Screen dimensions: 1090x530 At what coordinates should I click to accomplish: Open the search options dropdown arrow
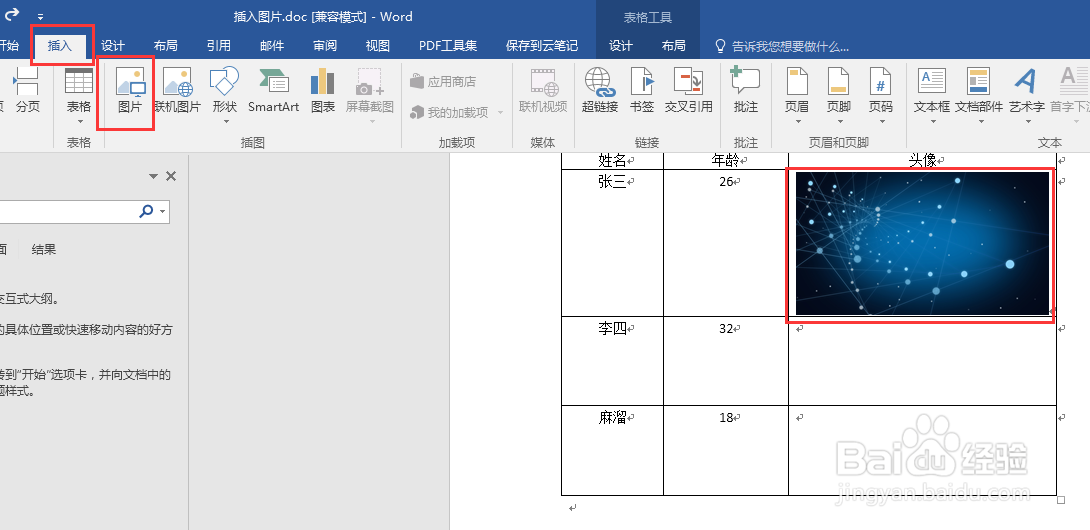pyautogui.click(x=163, y=211)
